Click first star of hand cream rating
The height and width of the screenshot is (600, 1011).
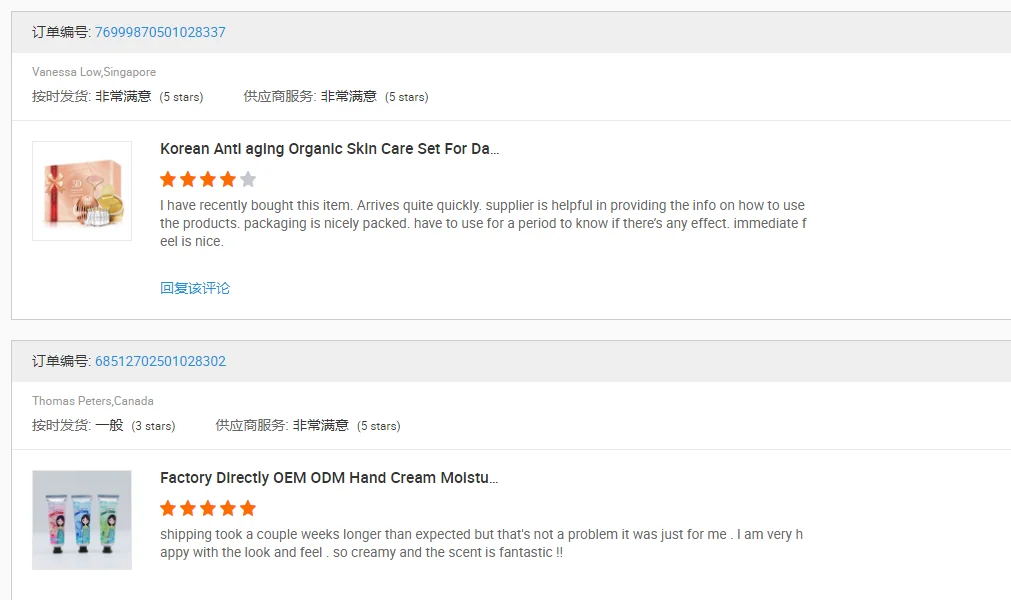(x=168, y=508)
